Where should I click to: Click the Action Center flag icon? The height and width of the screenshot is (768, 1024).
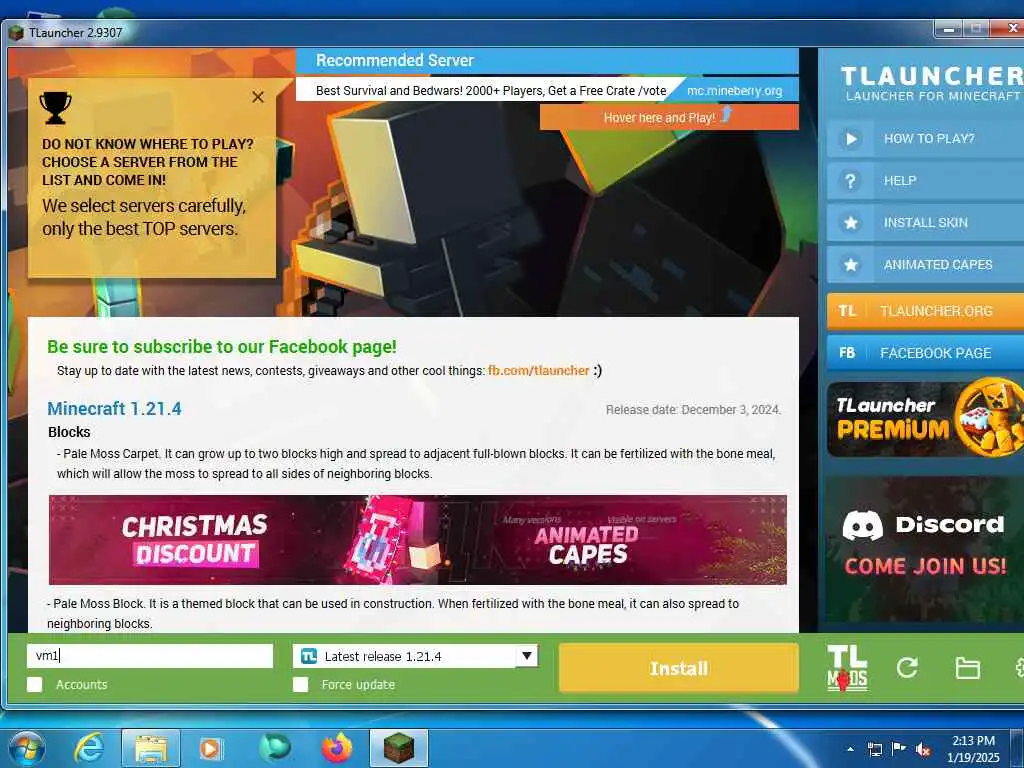[899, 749]
